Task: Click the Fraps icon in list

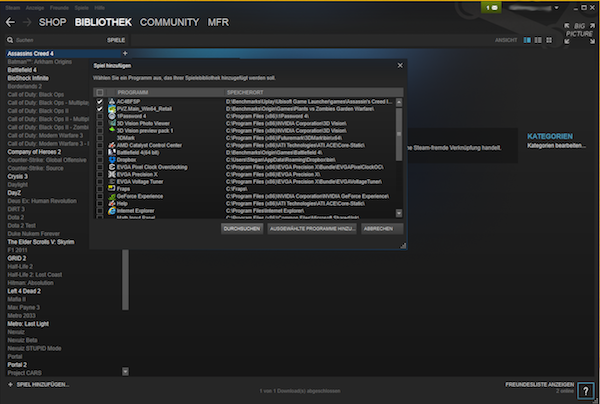Action: pyautogui.click(x=112, y=189)
